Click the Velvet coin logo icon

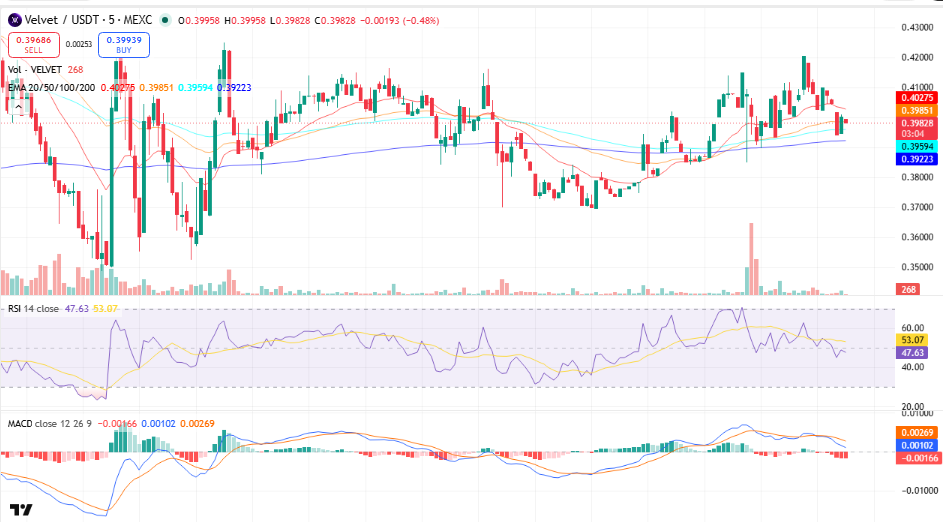pyautogui.click(x=14, y=20)
